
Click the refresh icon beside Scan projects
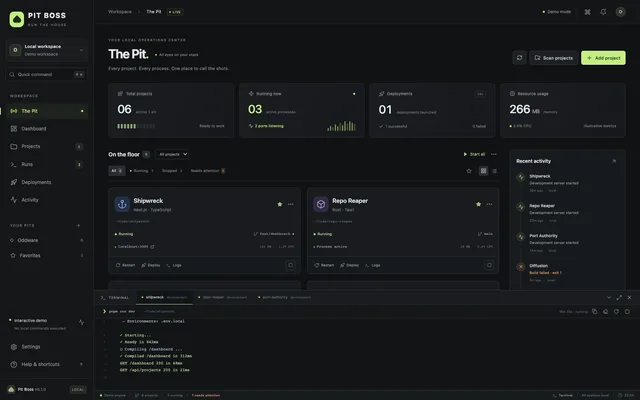coord(520,58)
